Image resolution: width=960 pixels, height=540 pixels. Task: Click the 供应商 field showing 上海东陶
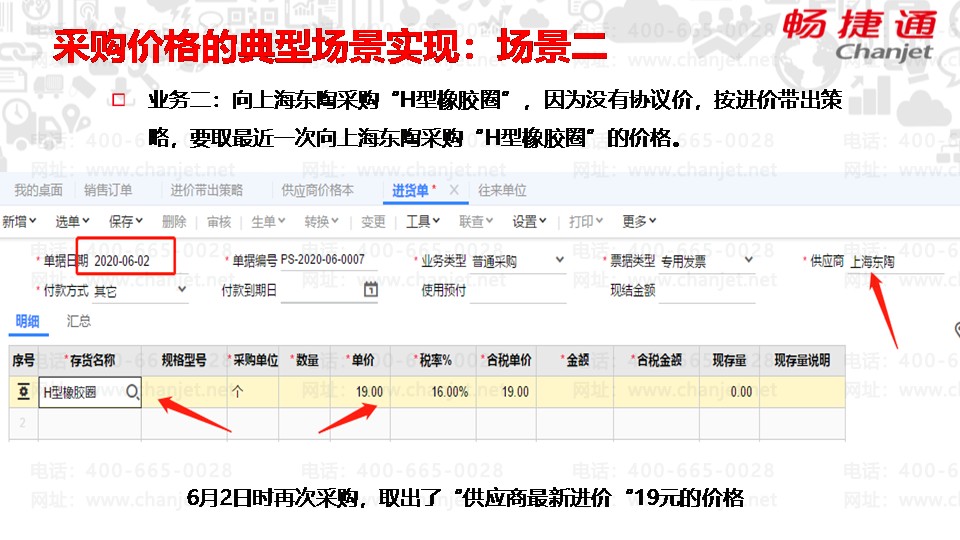click(896, 262)
